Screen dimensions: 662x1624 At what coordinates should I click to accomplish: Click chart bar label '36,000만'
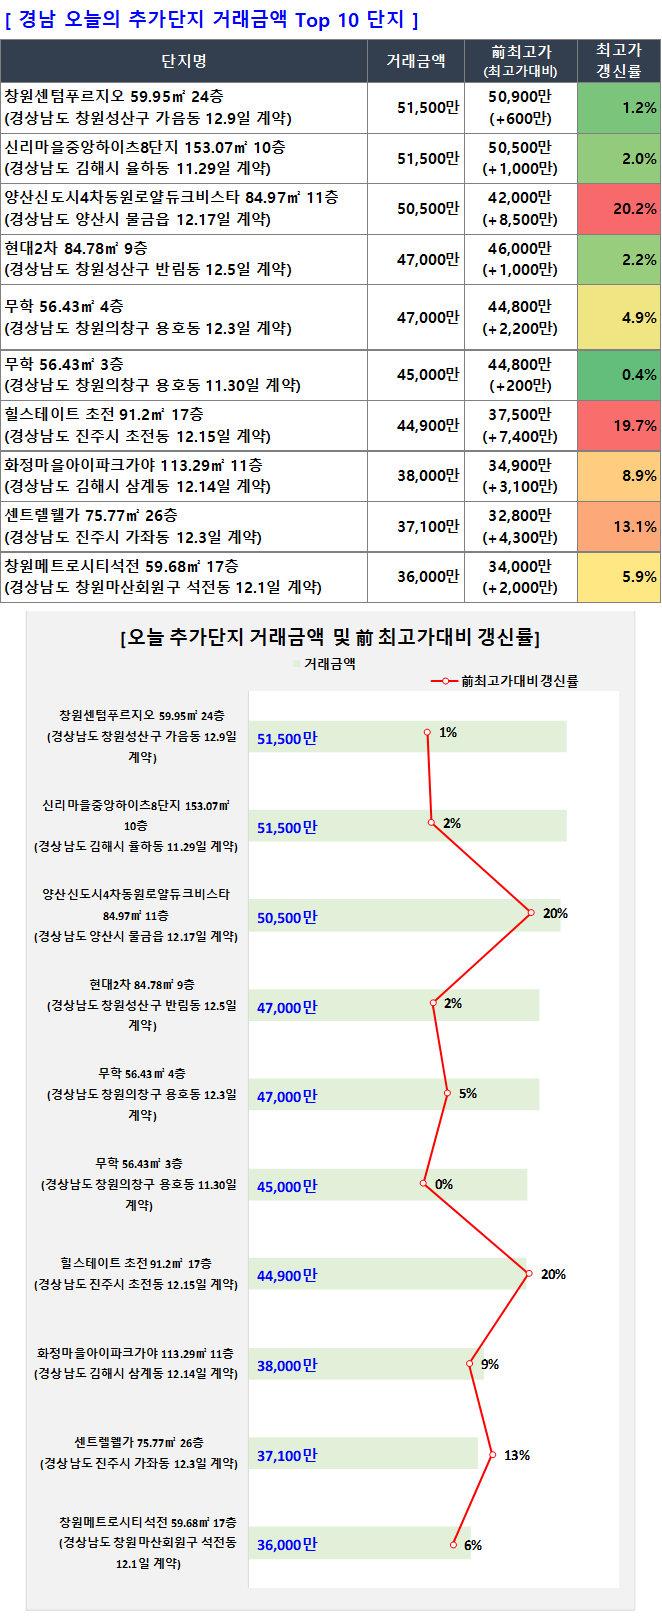tap(287, 1545)
